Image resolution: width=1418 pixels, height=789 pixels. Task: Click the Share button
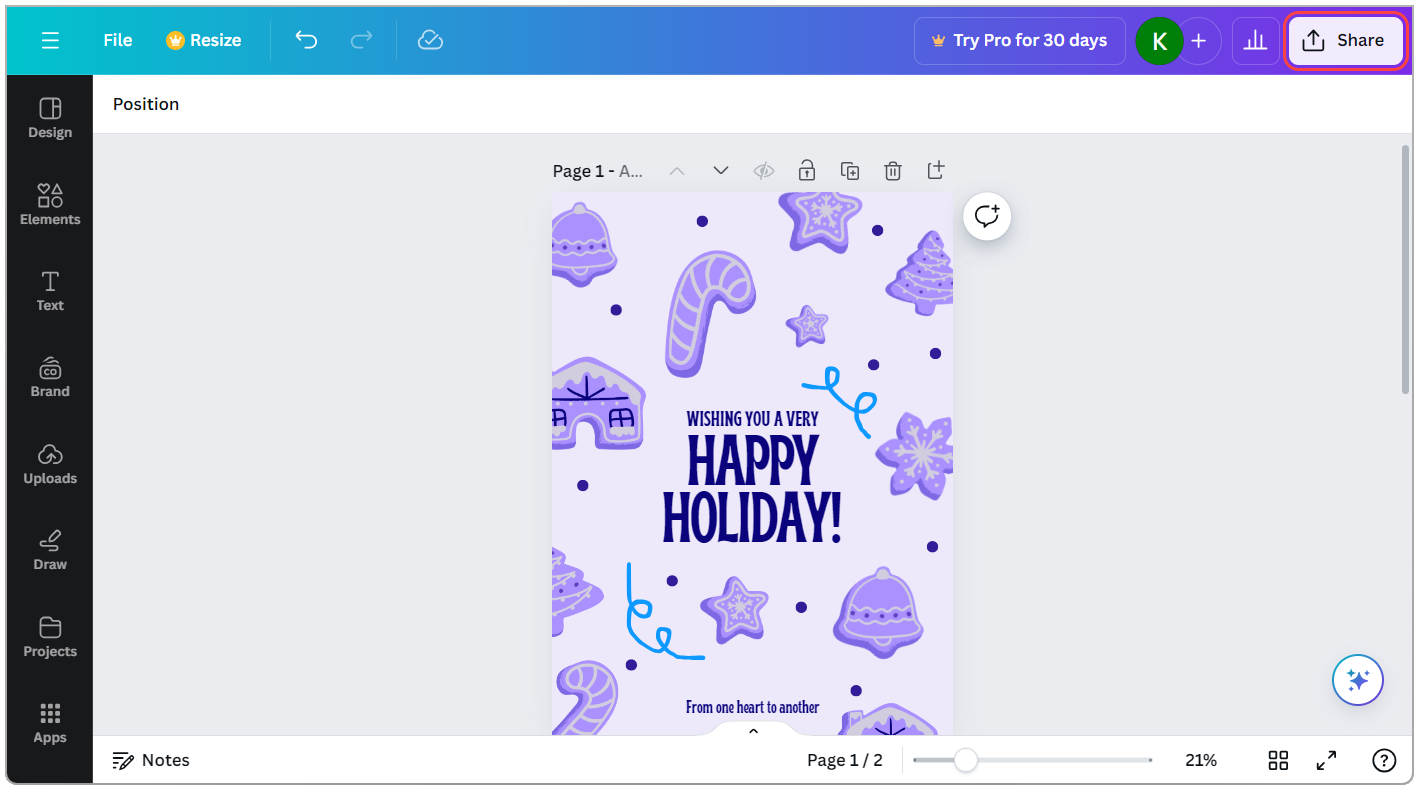1345,40
